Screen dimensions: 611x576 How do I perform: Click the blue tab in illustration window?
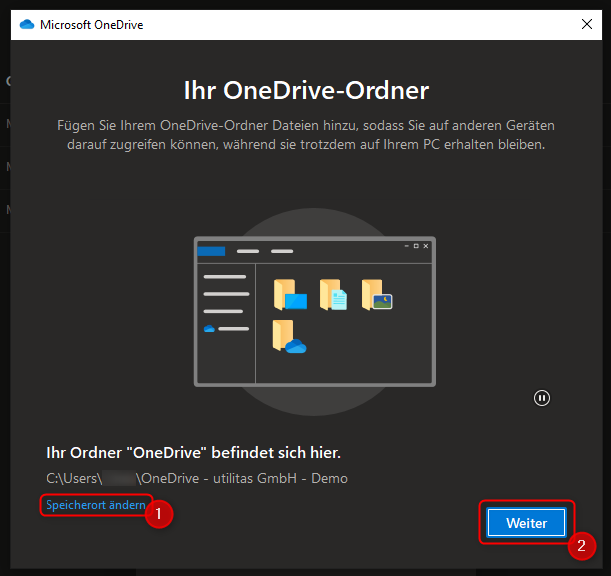211,250
